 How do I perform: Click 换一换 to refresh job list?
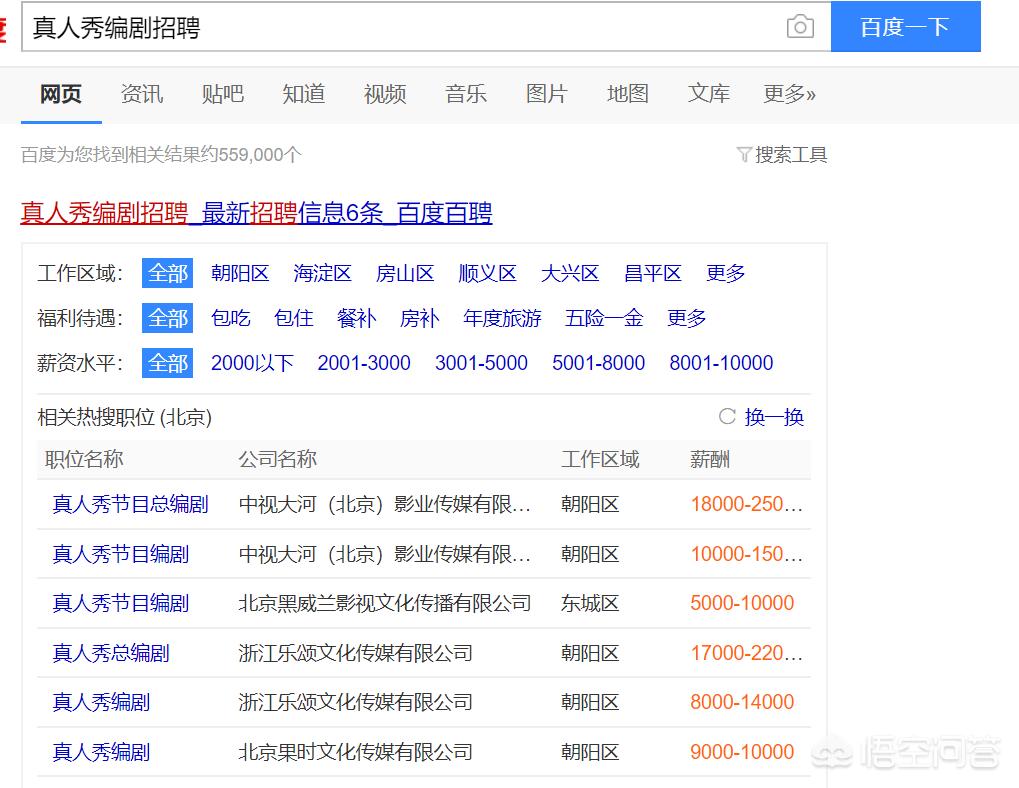(774, 416)
